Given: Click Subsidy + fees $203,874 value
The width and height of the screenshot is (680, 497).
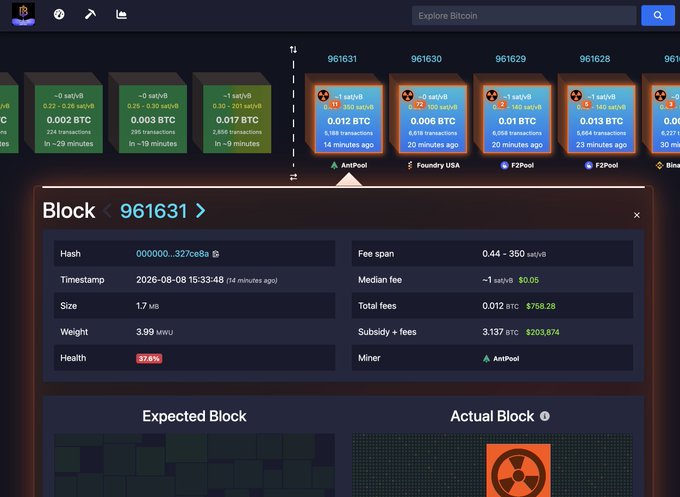Looking at the screenshot, I should 543,332.
